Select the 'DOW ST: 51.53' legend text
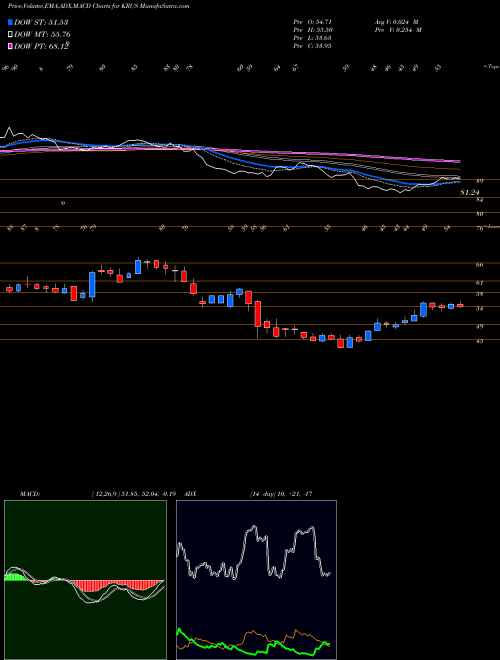 [41, 22]
